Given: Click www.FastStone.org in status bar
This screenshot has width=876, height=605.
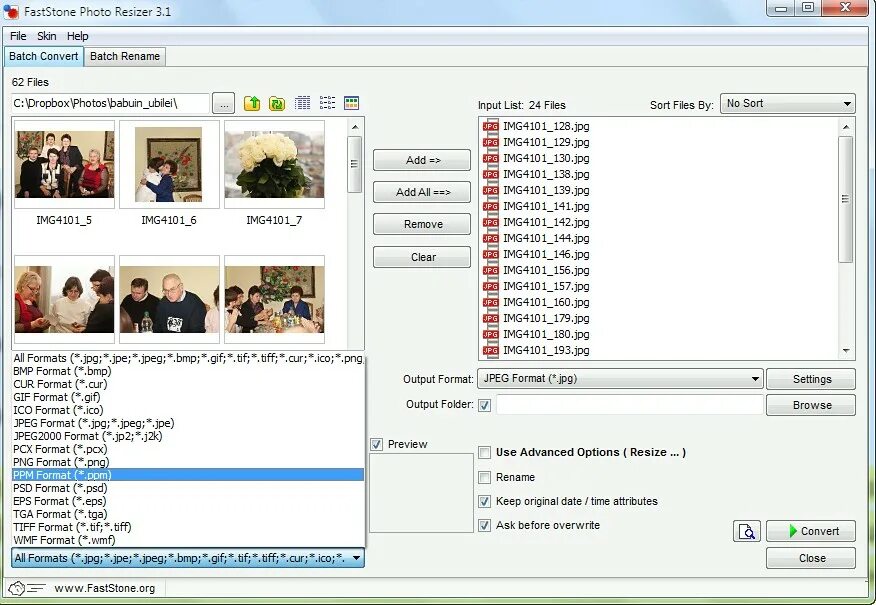Looking at the screenshot, I should click(104, 588).
